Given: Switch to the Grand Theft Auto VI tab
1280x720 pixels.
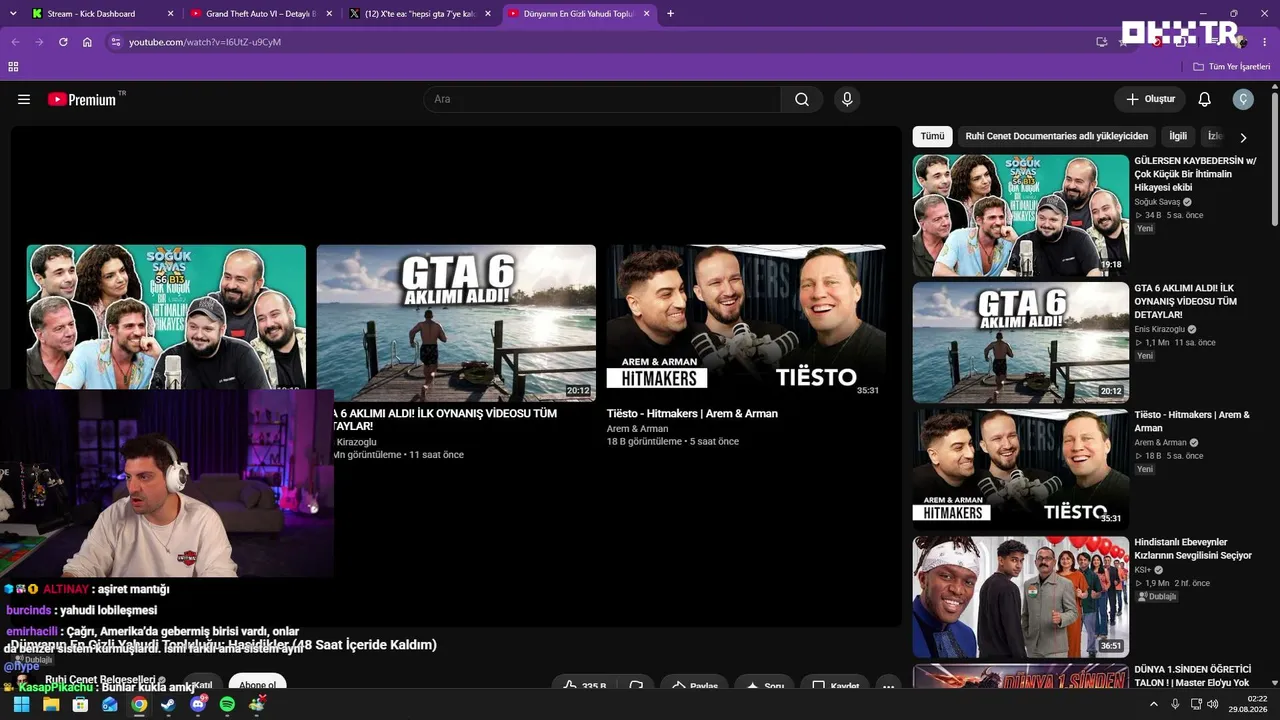Looking at the screenshot, I should [x=260, y=14].
